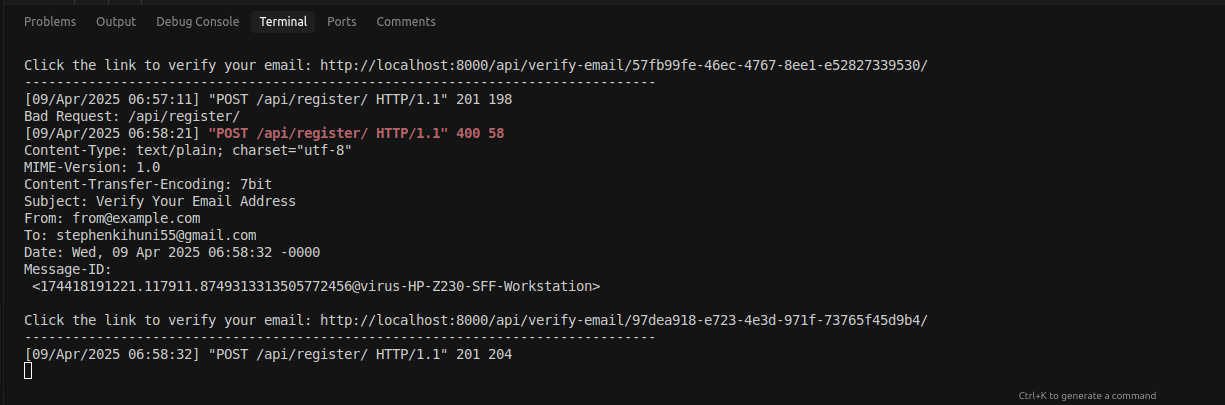
Task: Show the Debug Console panel
Action: (198, 21)
